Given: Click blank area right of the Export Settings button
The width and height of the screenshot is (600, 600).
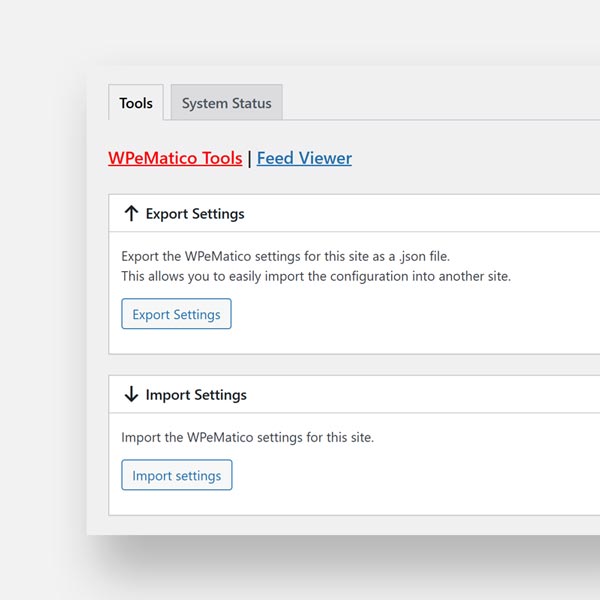Looking at the screenshot, I should (400, 314).
